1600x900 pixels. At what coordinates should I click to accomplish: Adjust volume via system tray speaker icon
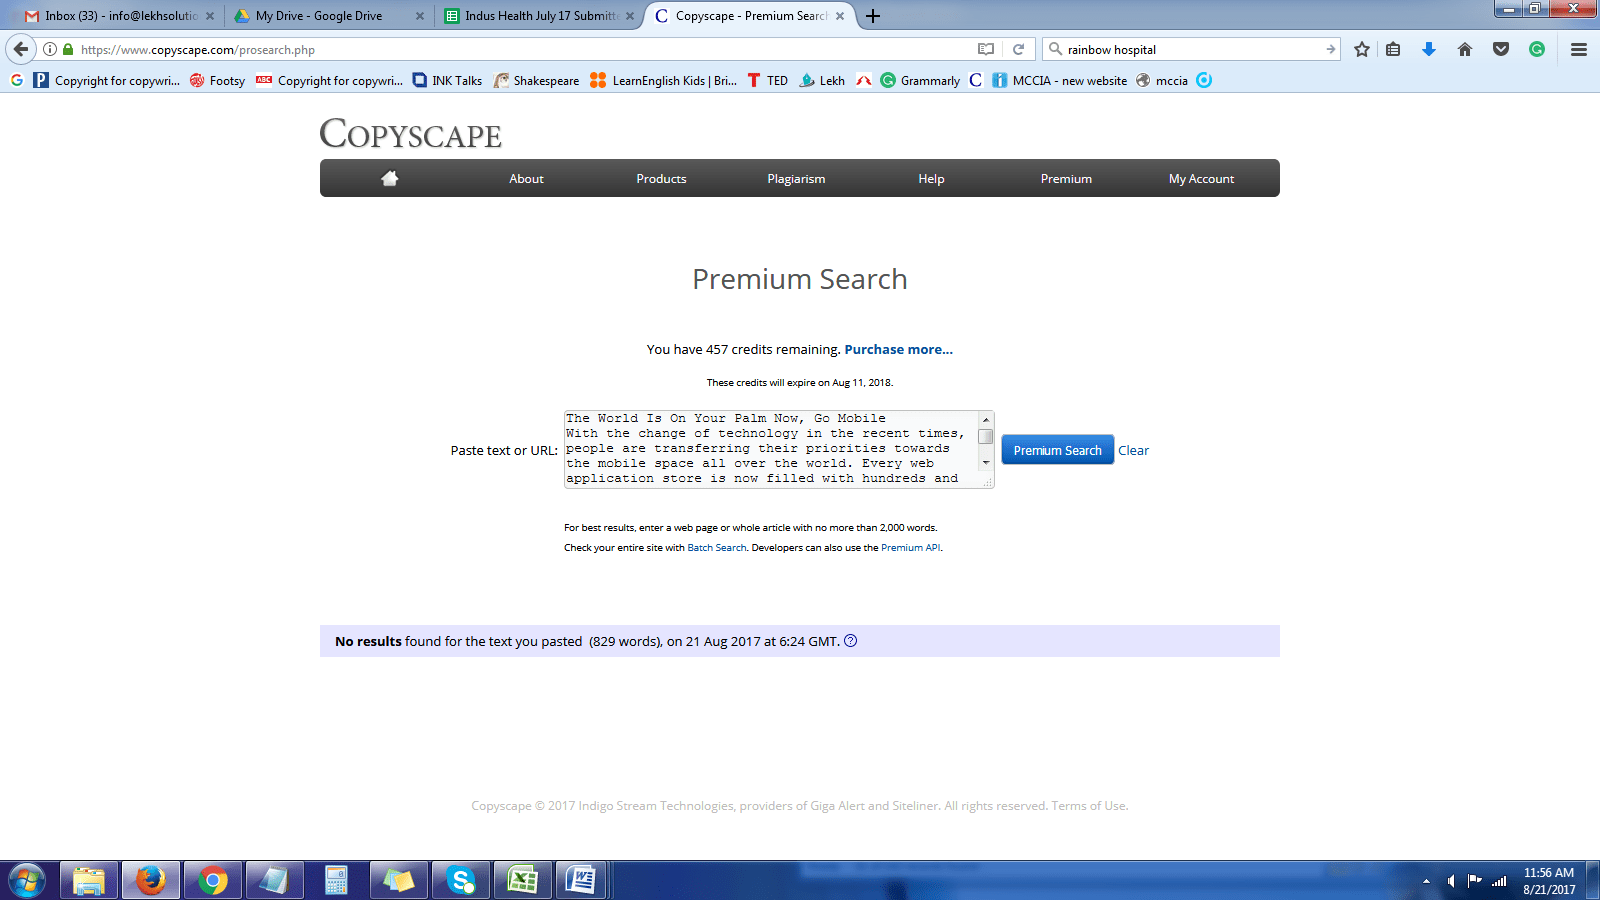pyautogui.click(x=1450, y=881)
